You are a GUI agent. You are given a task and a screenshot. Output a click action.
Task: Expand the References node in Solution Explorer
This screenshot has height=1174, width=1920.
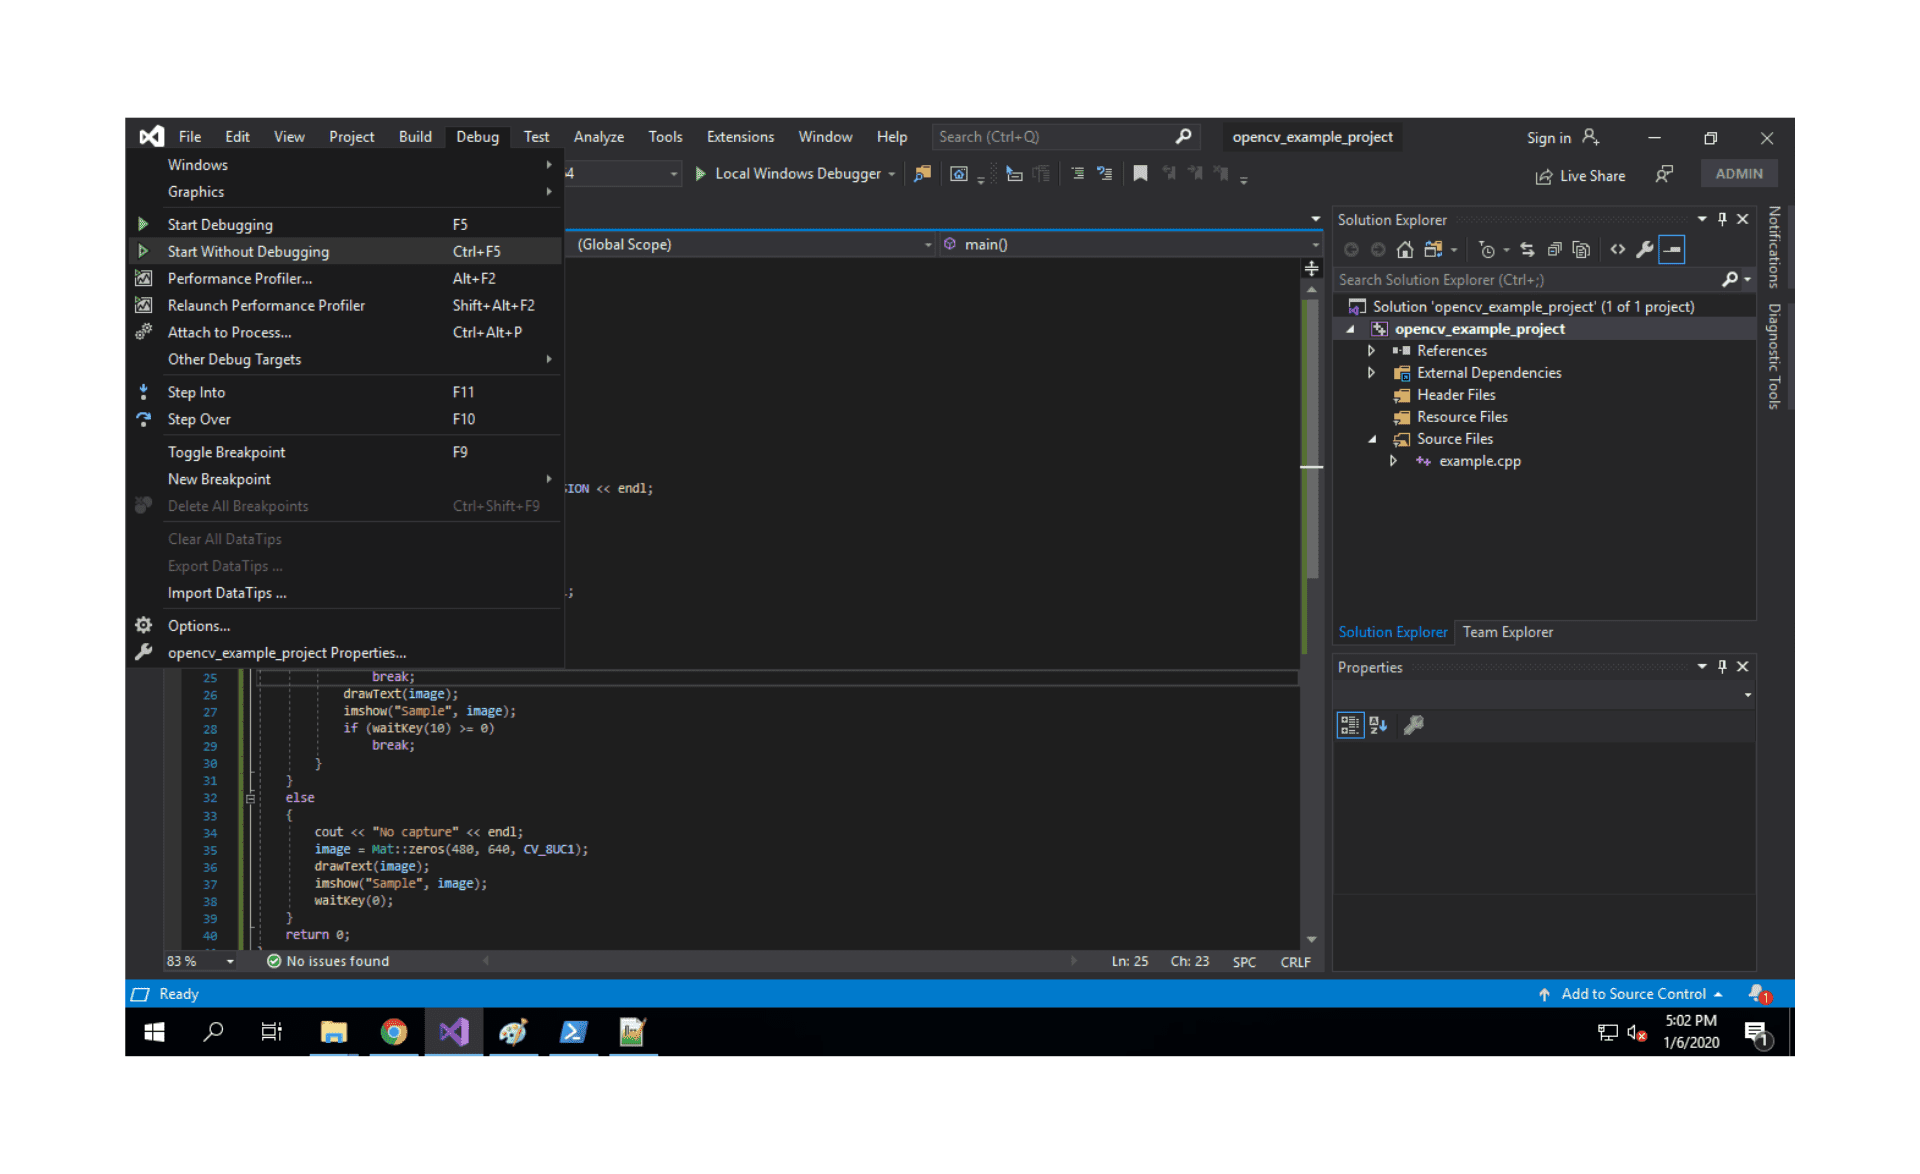tap(1371, 351)
